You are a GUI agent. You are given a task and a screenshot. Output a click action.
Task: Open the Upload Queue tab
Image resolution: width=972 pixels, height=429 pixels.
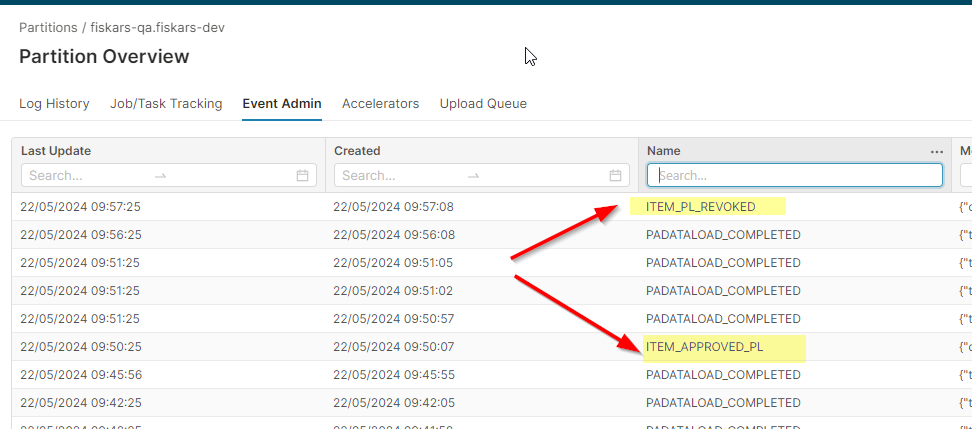tap(483, 104)
